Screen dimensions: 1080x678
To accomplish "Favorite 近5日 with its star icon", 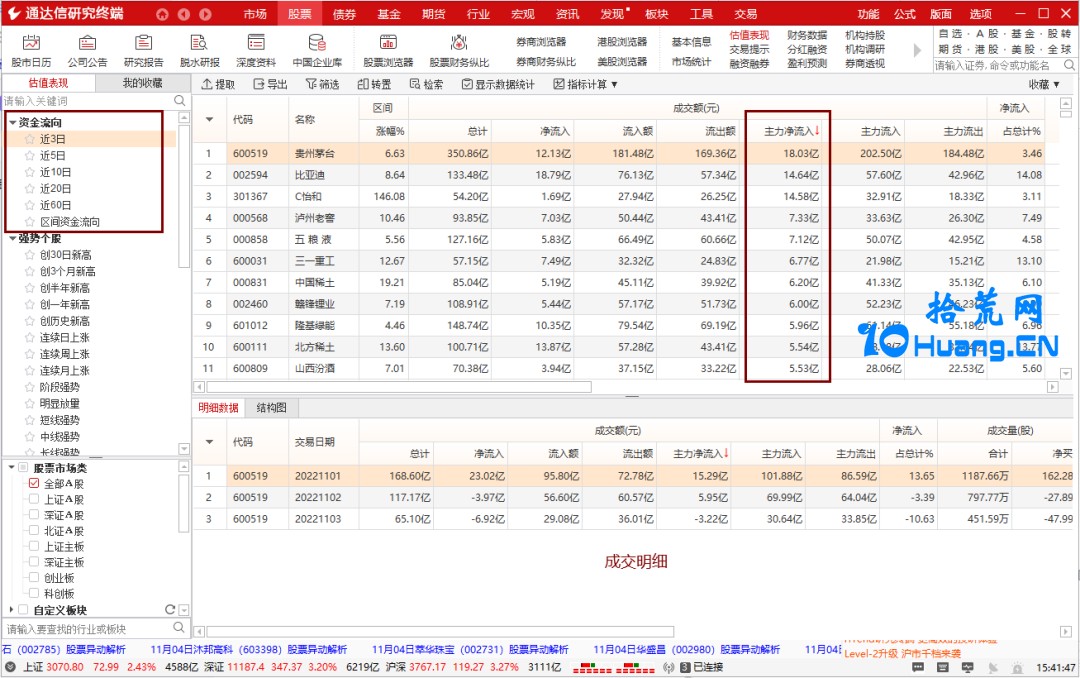I will pyautogui.click(x=30, y=156).
